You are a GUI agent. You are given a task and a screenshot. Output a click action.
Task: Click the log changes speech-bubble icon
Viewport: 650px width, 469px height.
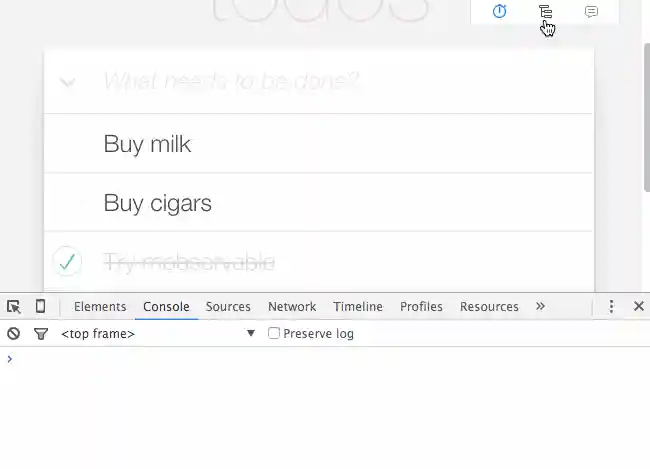point(591,11)
